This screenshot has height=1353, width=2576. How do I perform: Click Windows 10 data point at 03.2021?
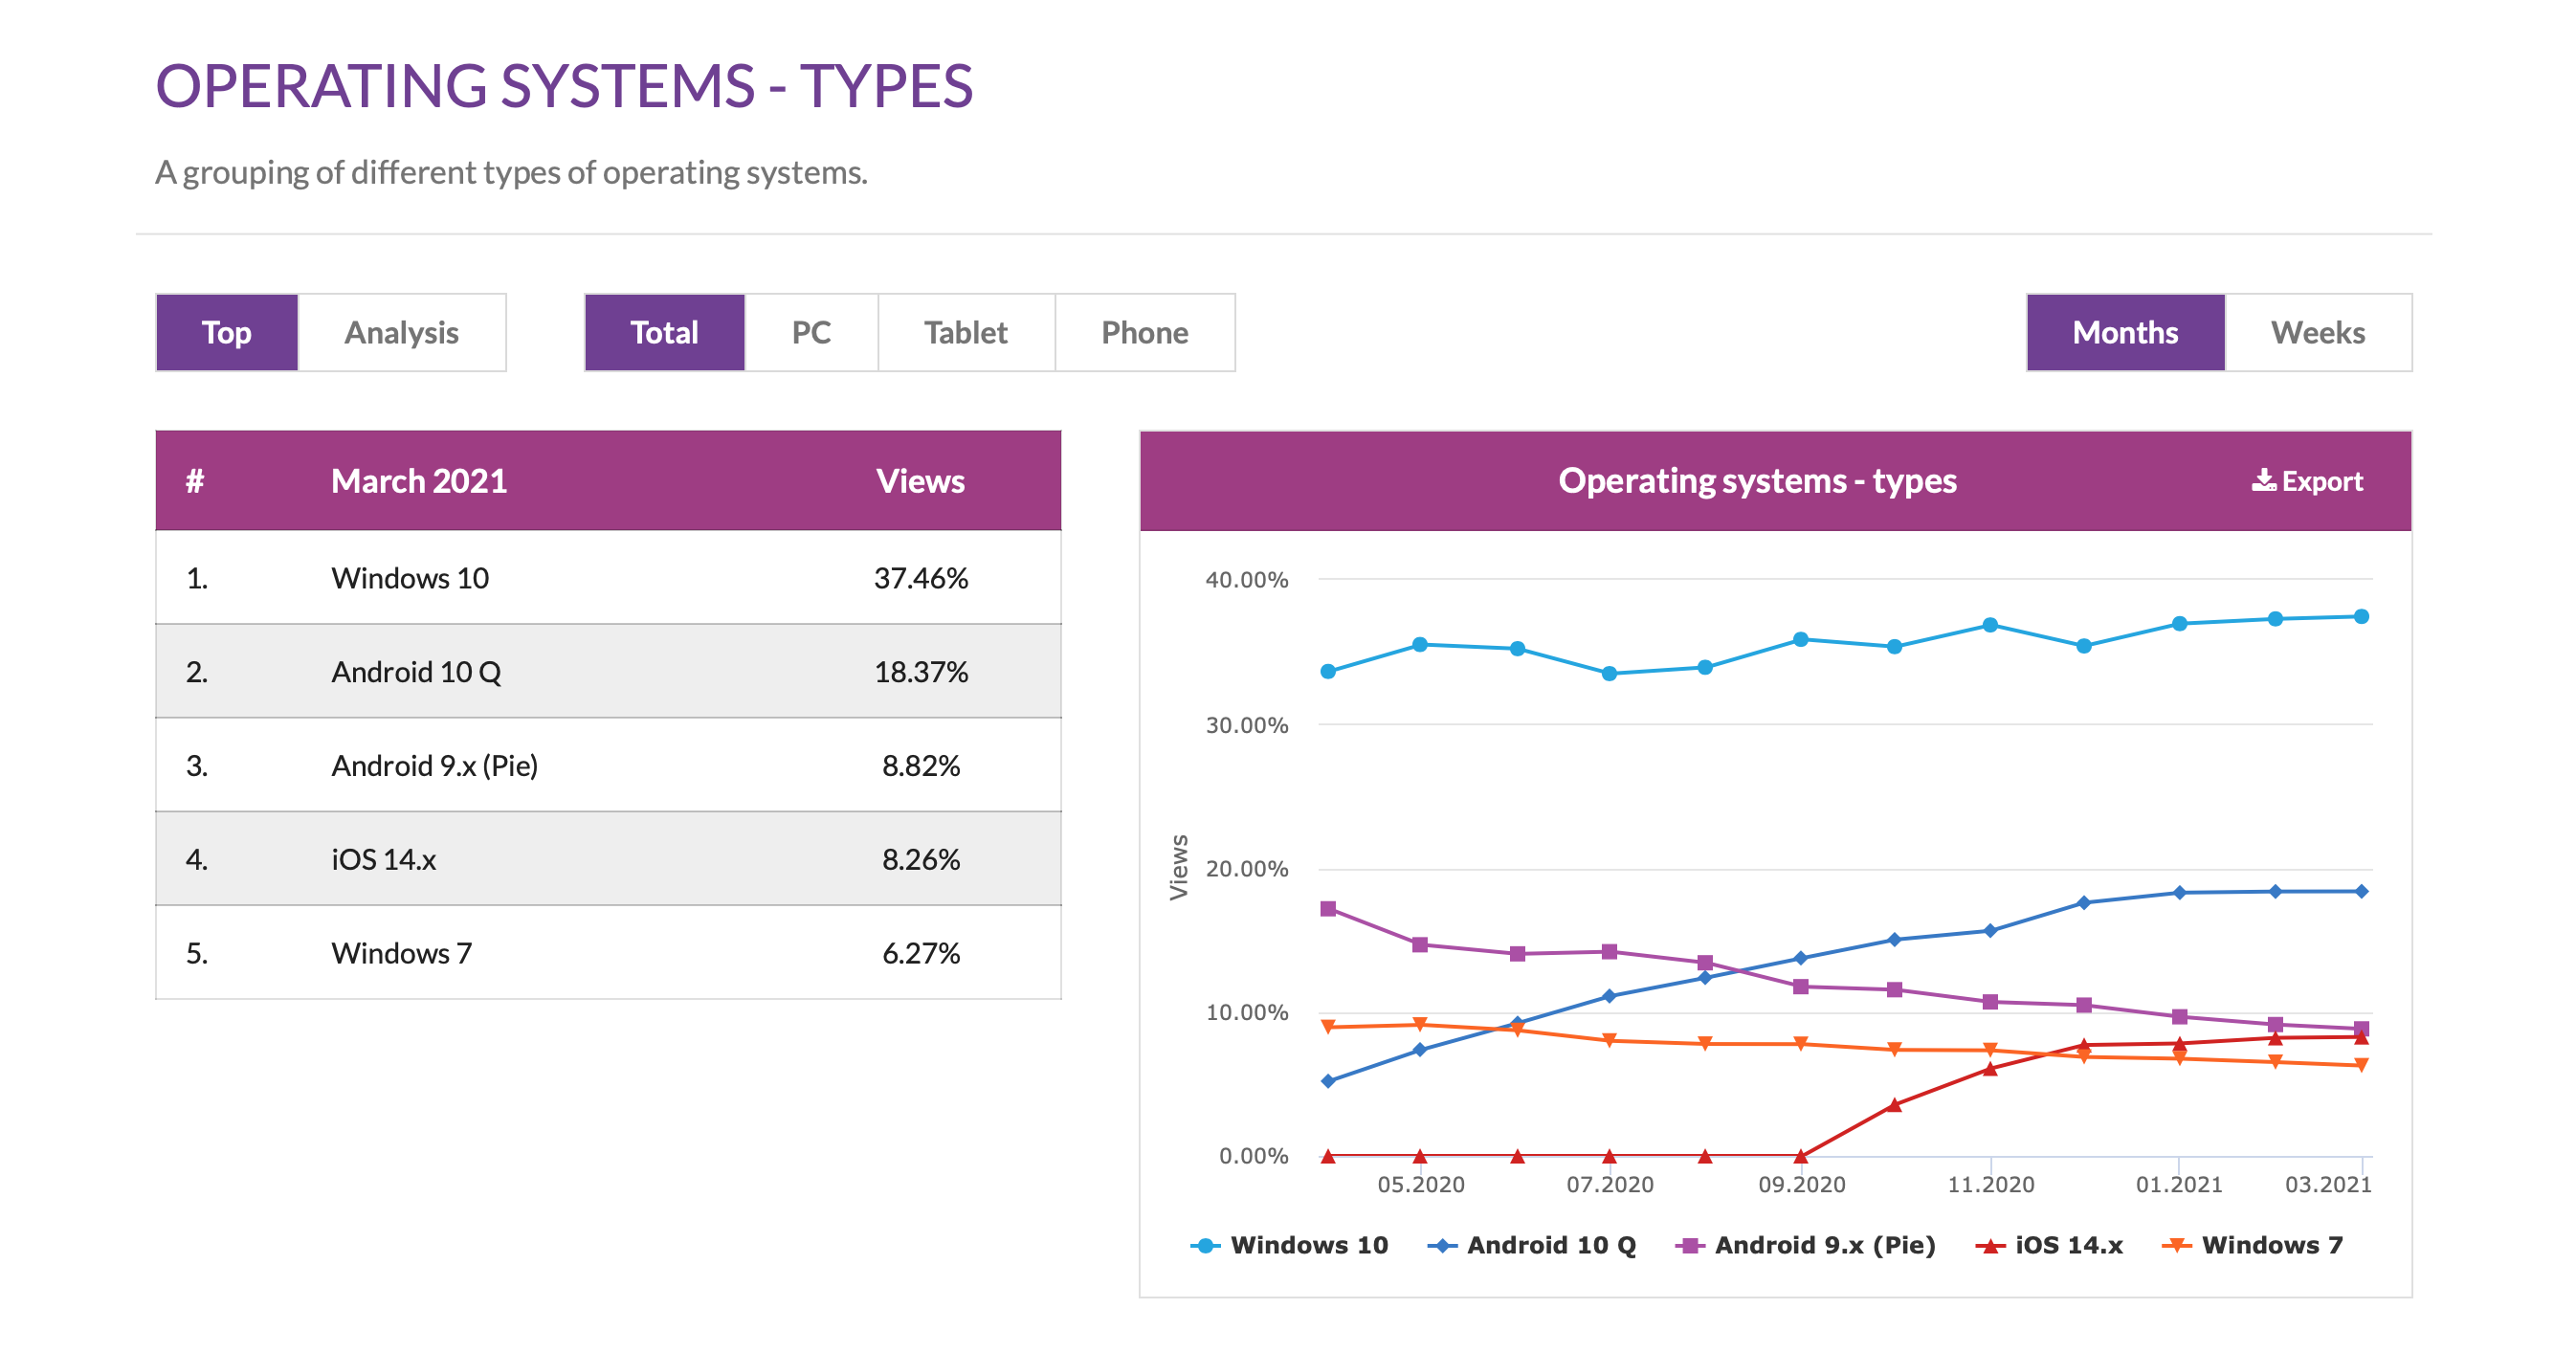(x=2361, y=617)
